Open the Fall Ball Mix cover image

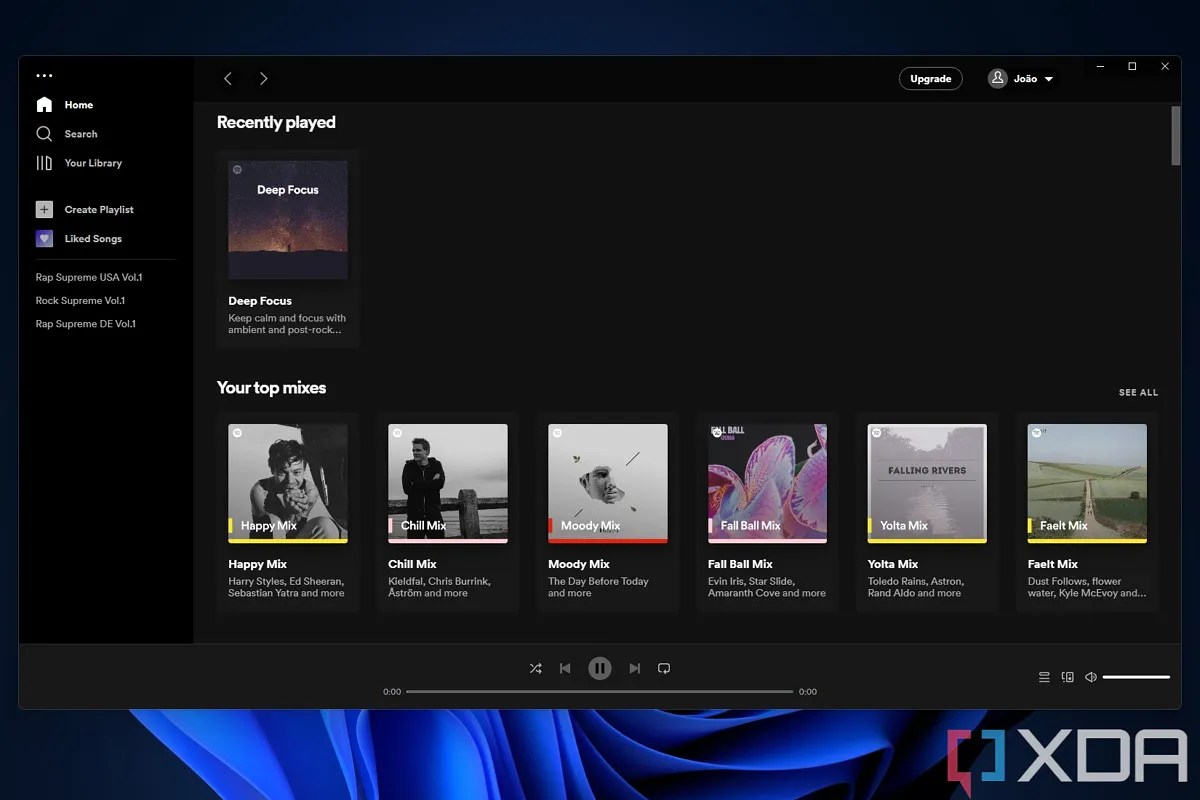[767, 483]
